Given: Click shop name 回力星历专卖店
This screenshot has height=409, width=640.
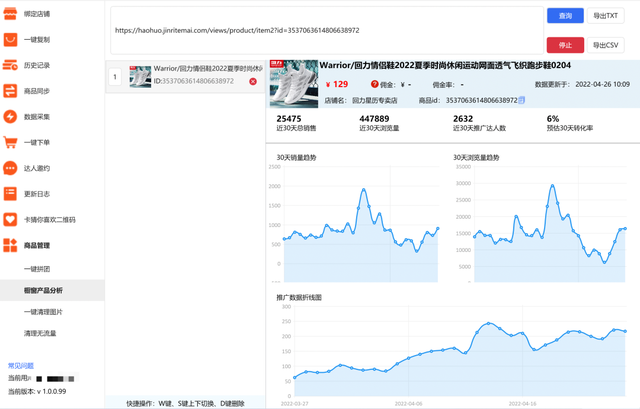Looking at the screenshot, I should 375,100.
